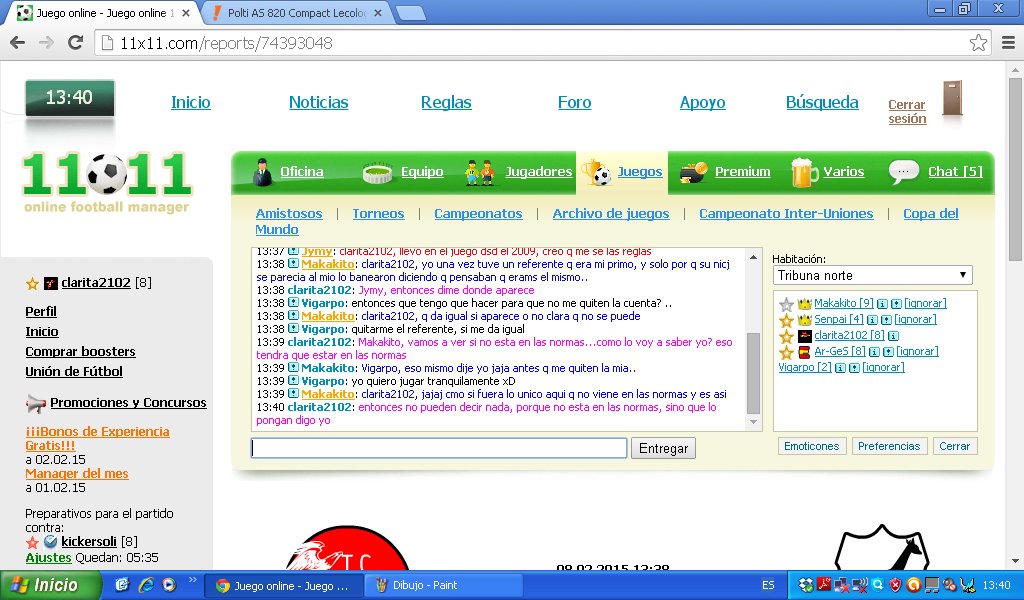Click the Equipo stadium icon
Image resolution: width=1024 pixels, height=600 pixels.
378,172
